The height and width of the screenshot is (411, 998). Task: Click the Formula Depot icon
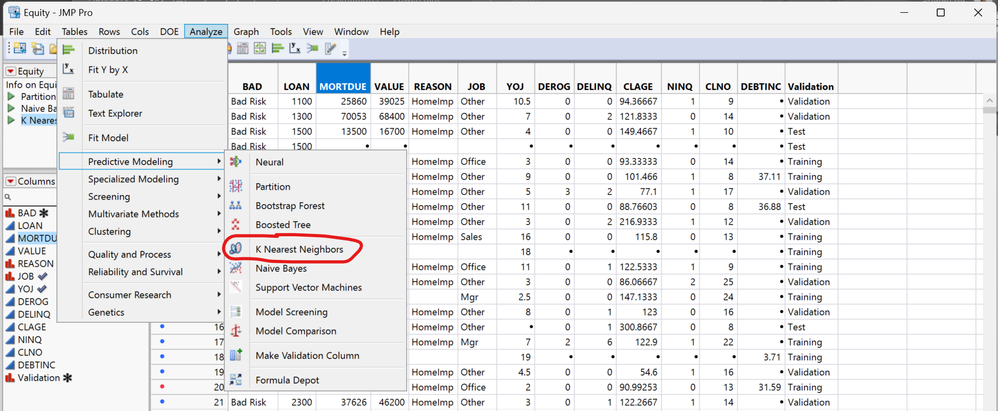click(236, 380)
